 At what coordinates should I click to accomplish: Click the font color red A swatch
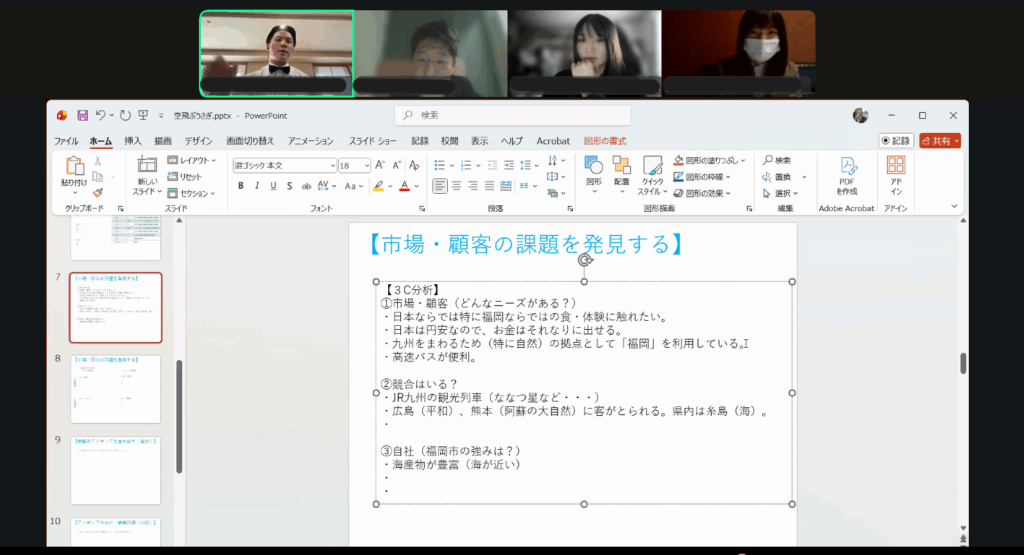tap(404, 186)
